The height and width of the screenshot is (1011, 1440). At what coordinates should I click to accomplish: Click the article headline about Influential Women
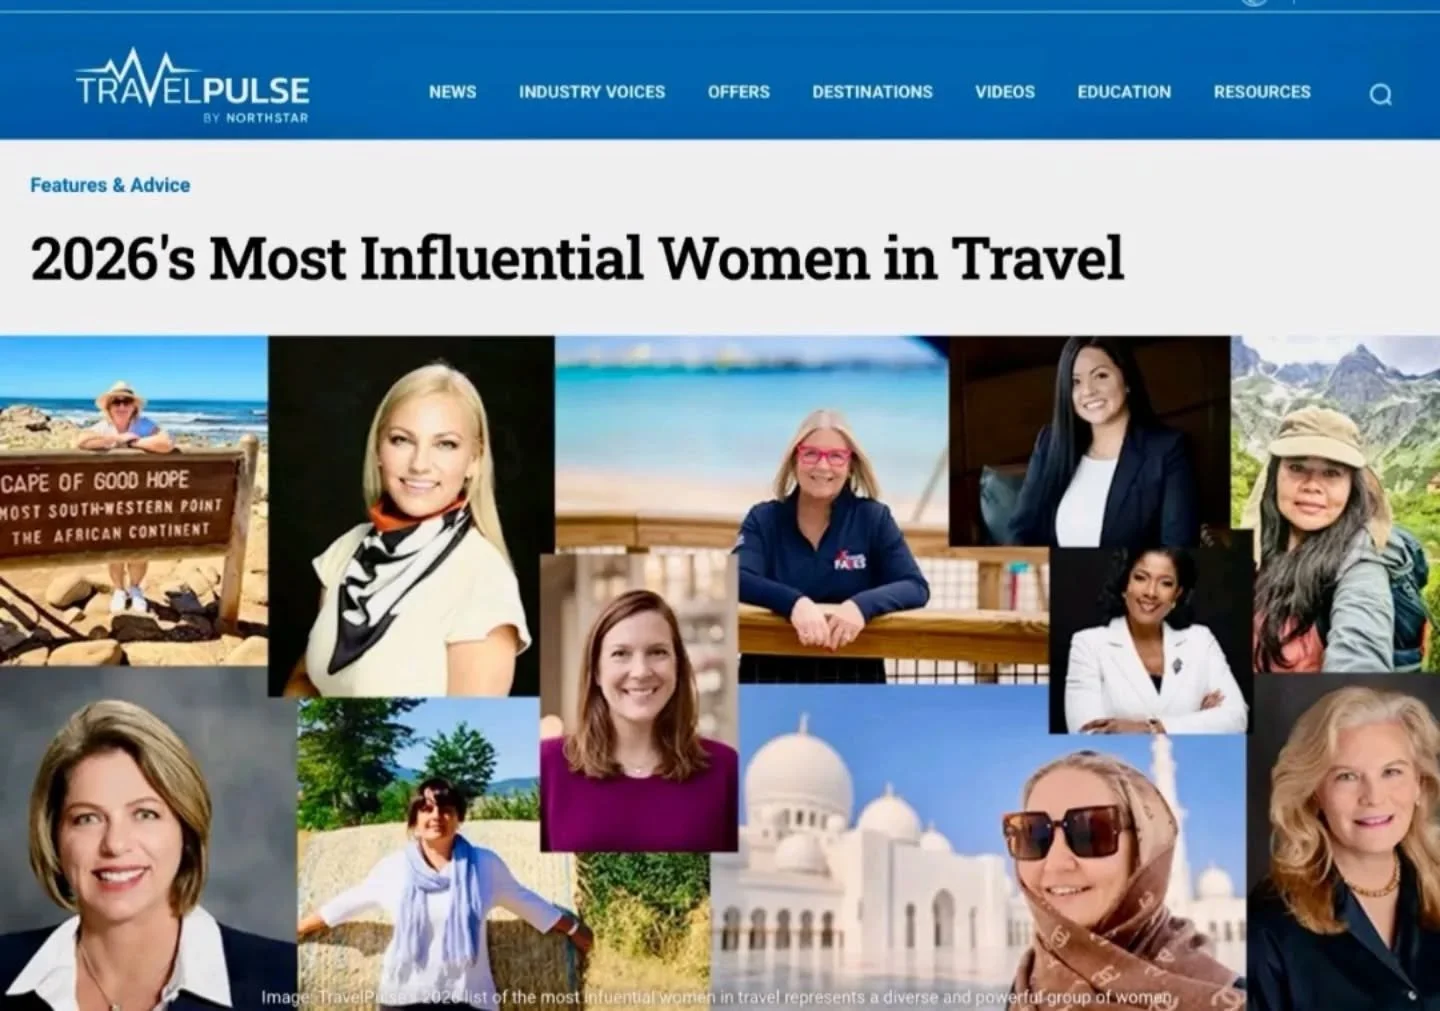tap(577, 258)
